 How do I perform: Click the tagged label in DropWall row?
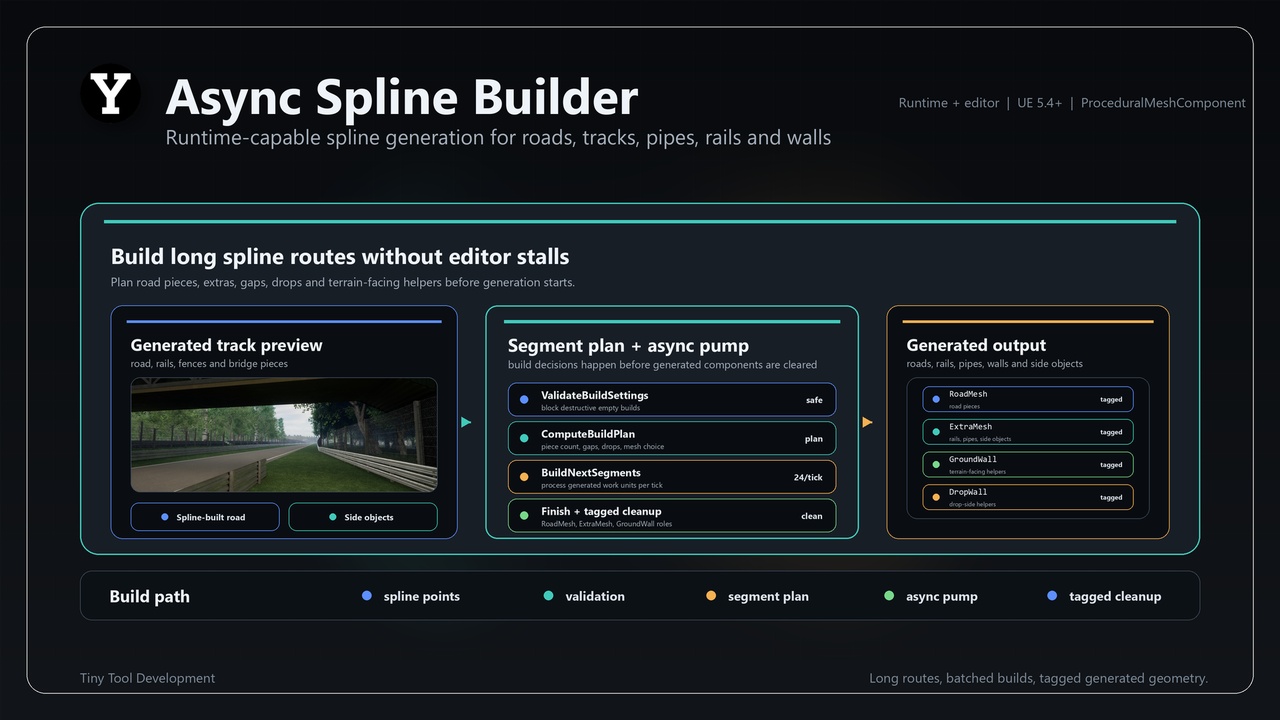click(x=1111, y=497)
